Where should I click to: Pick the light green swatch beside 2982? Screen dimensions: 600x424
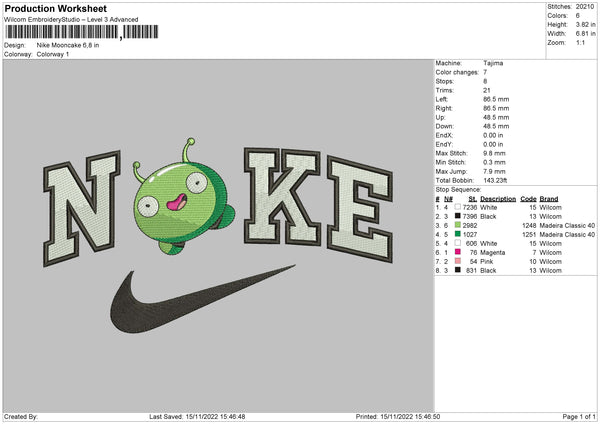(x=458, y=225)
